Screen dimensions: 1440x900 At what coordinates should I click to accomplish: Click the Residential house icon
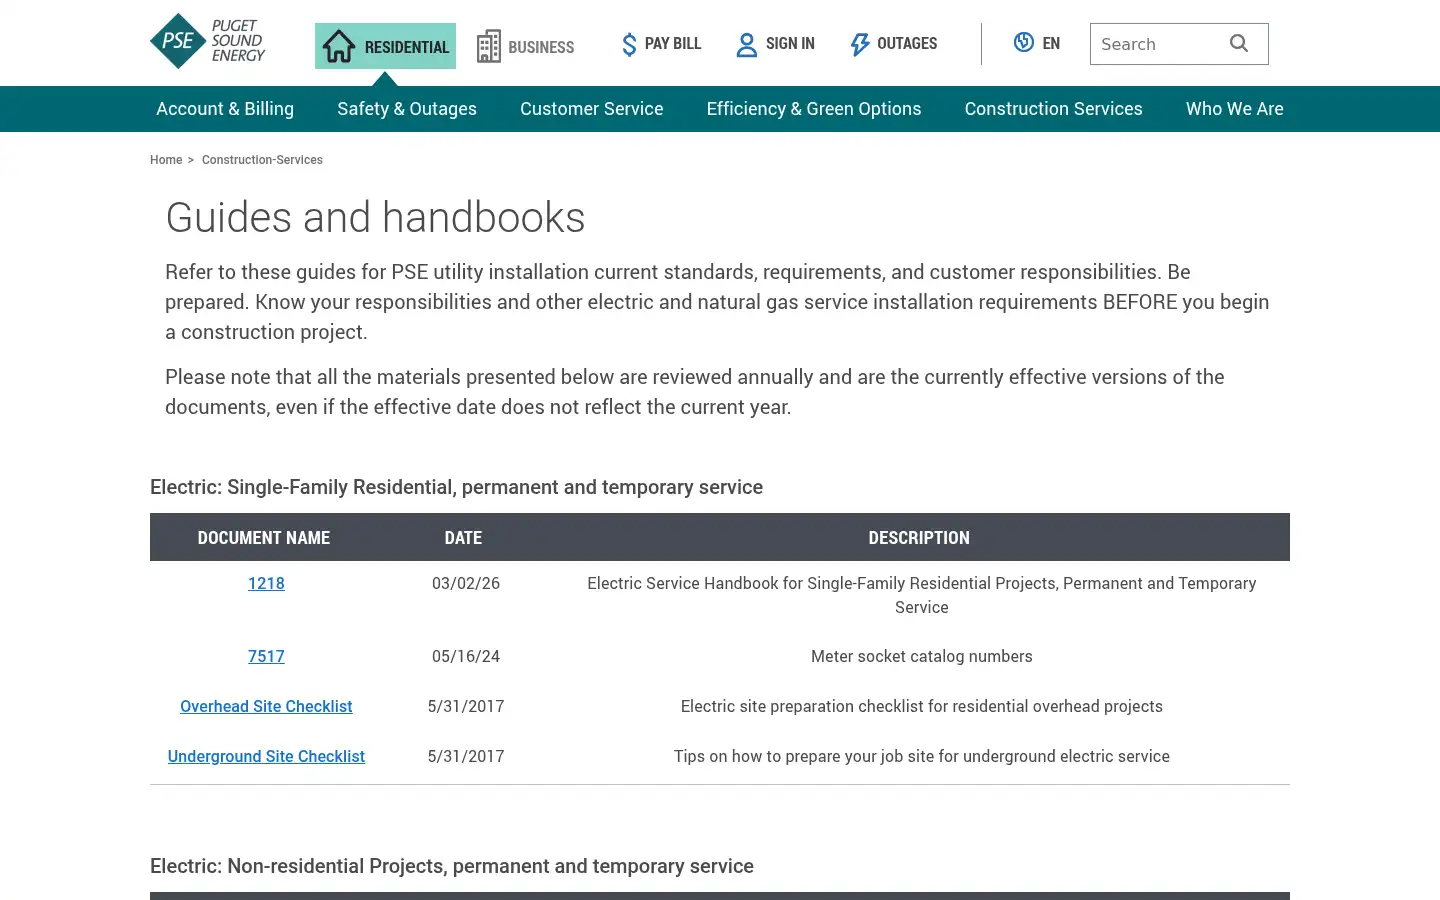tap(339, 46)
